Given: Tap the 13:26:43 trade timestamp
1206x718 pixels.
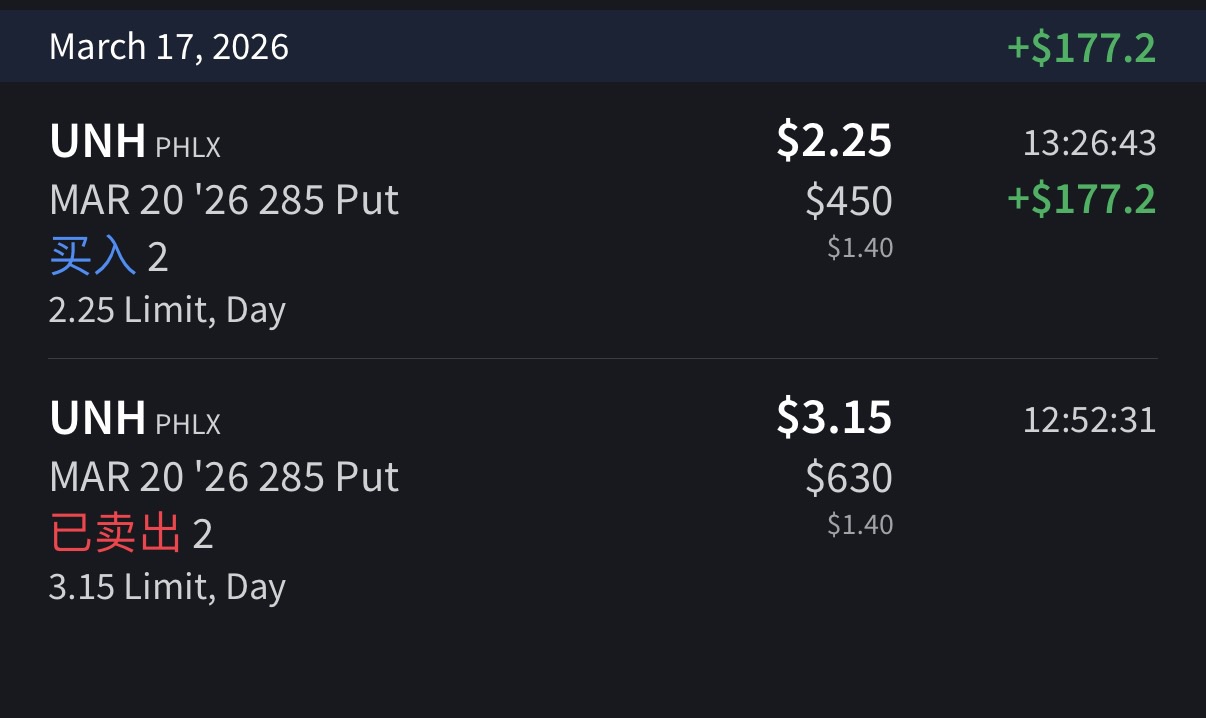Looking at the screenshot, I should coord(1089,144).
